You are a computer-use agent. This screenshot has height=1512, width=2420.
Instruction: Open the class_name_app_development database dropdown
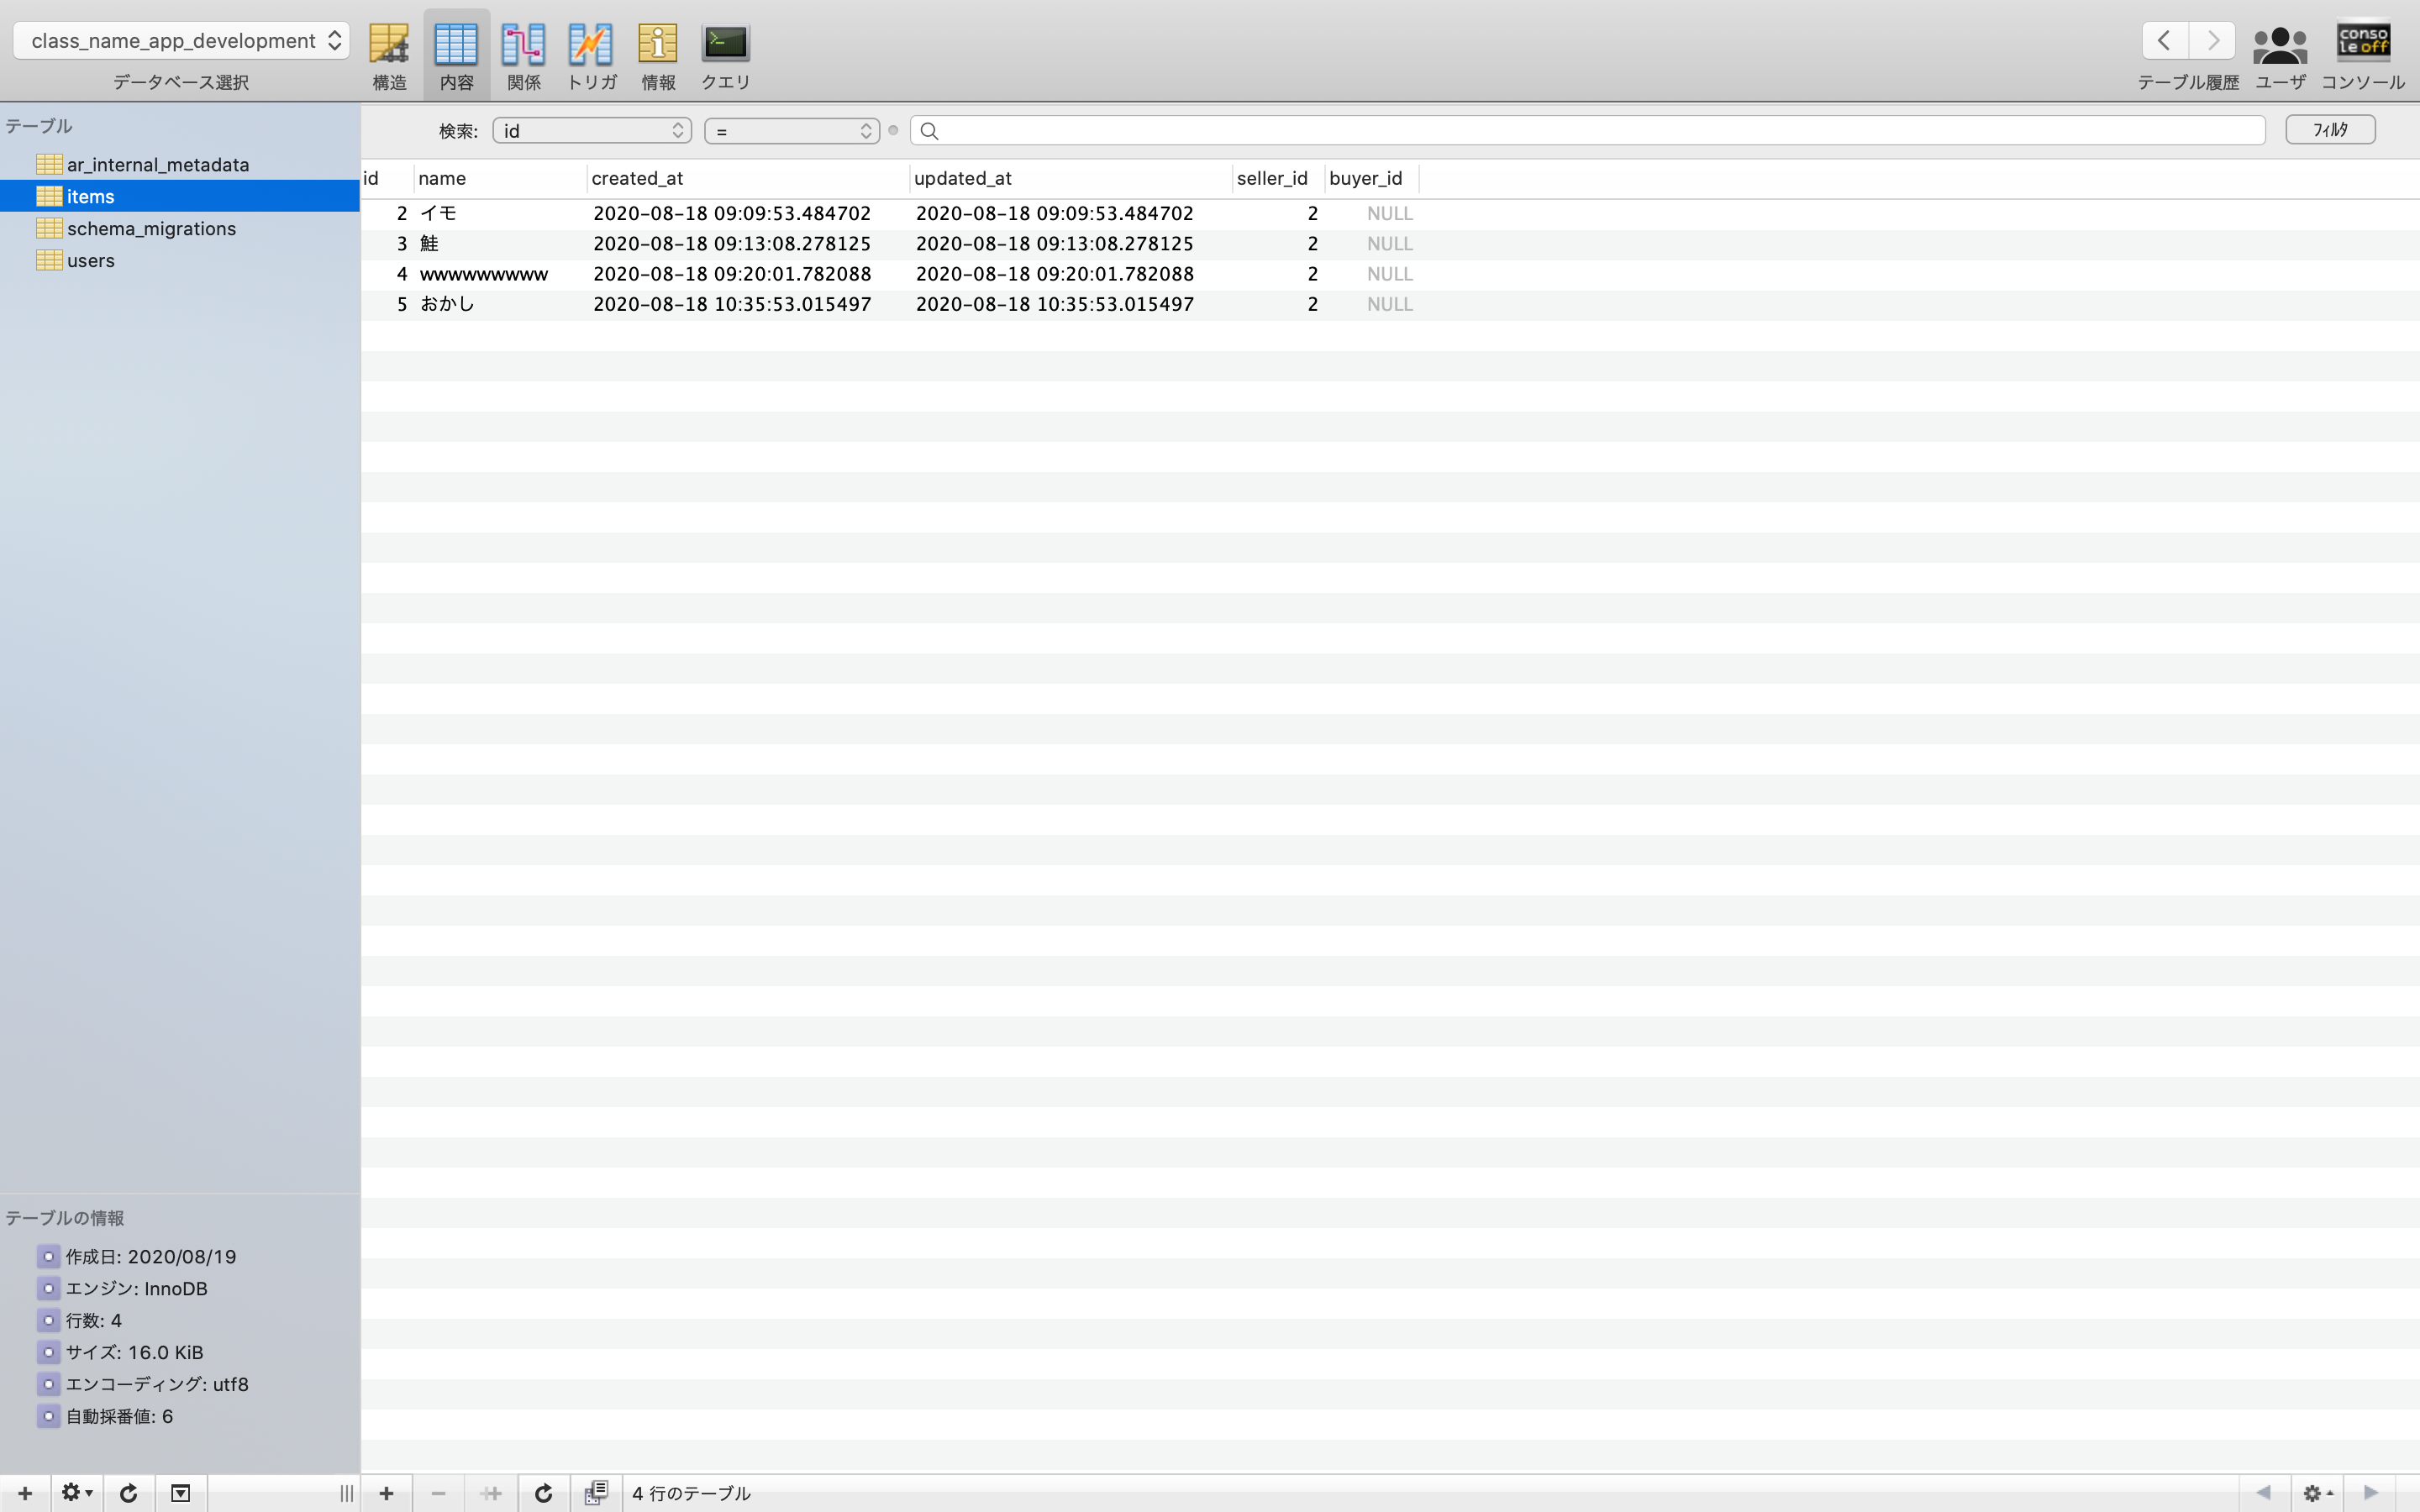[x=181, y=41]
